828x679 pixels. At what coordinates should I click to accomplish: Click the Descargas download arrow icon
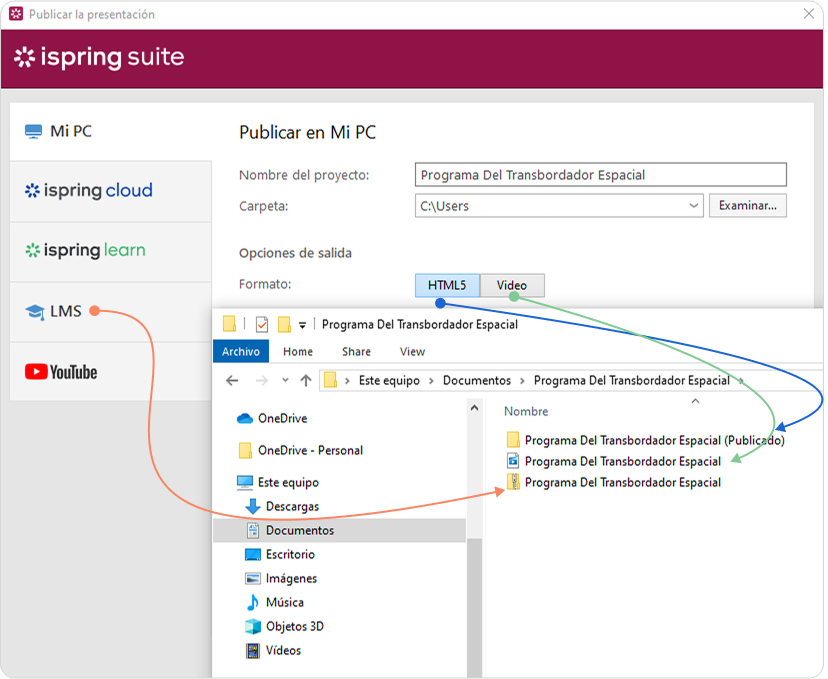253,506
